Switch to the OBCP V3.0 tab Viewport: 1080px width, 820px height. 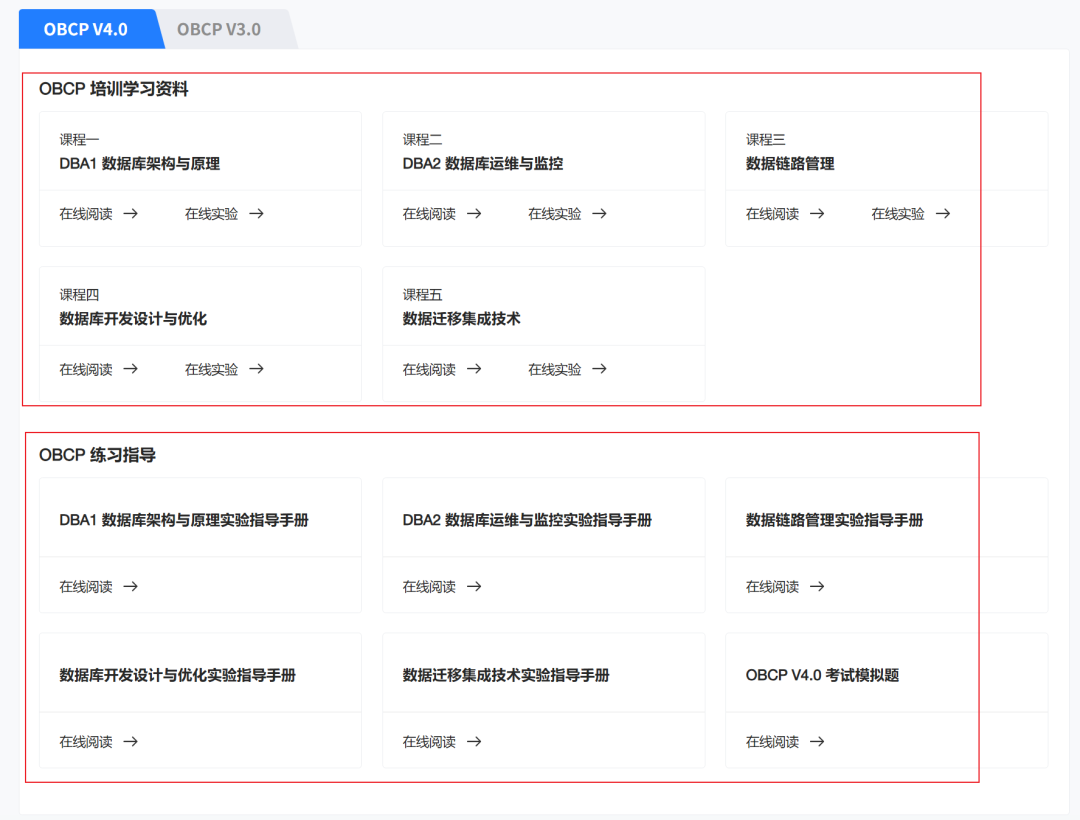coord(219,30)
